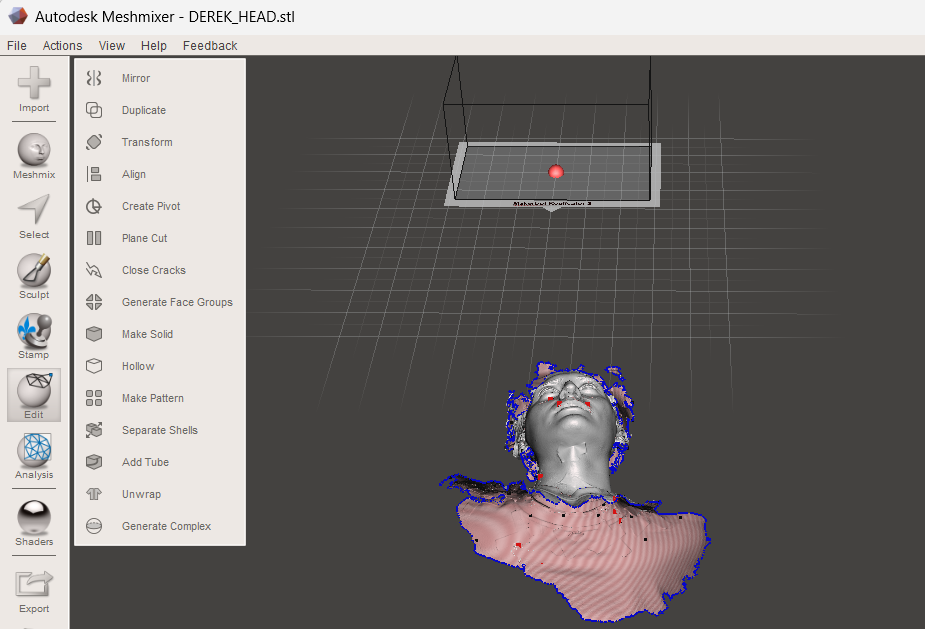Open the Feedback menu
The width and height of the screenshot is (925, 629).
[210, 45]
